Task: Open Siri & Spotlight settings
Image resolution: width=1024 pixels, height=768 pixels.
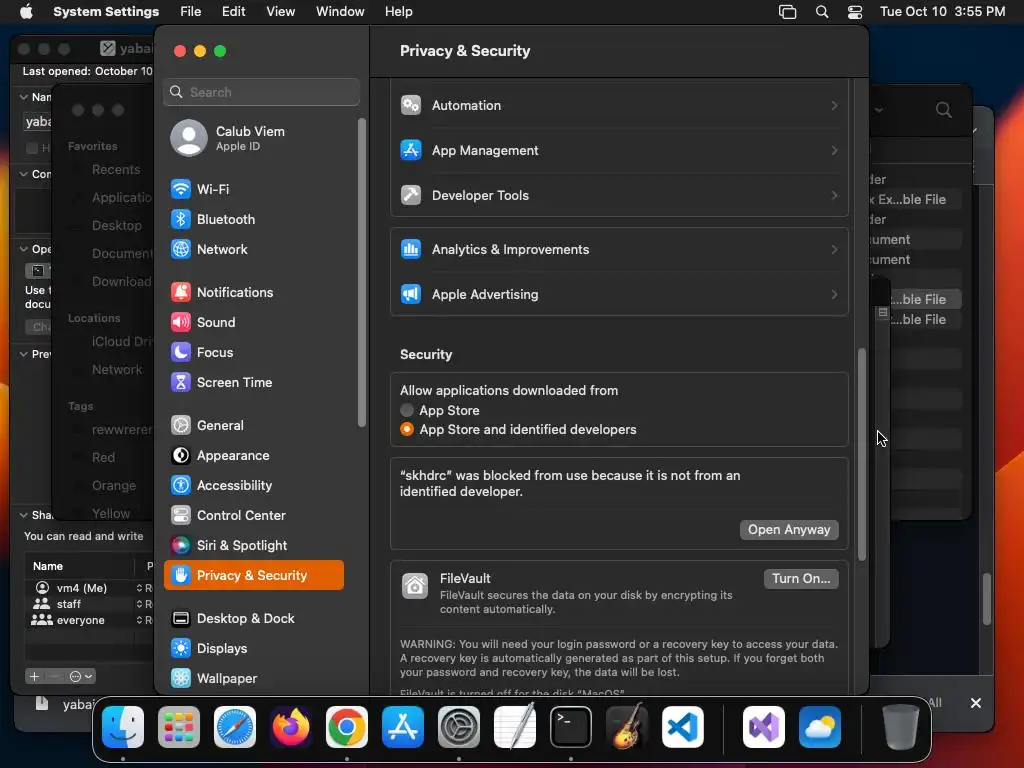Action: 254,546
